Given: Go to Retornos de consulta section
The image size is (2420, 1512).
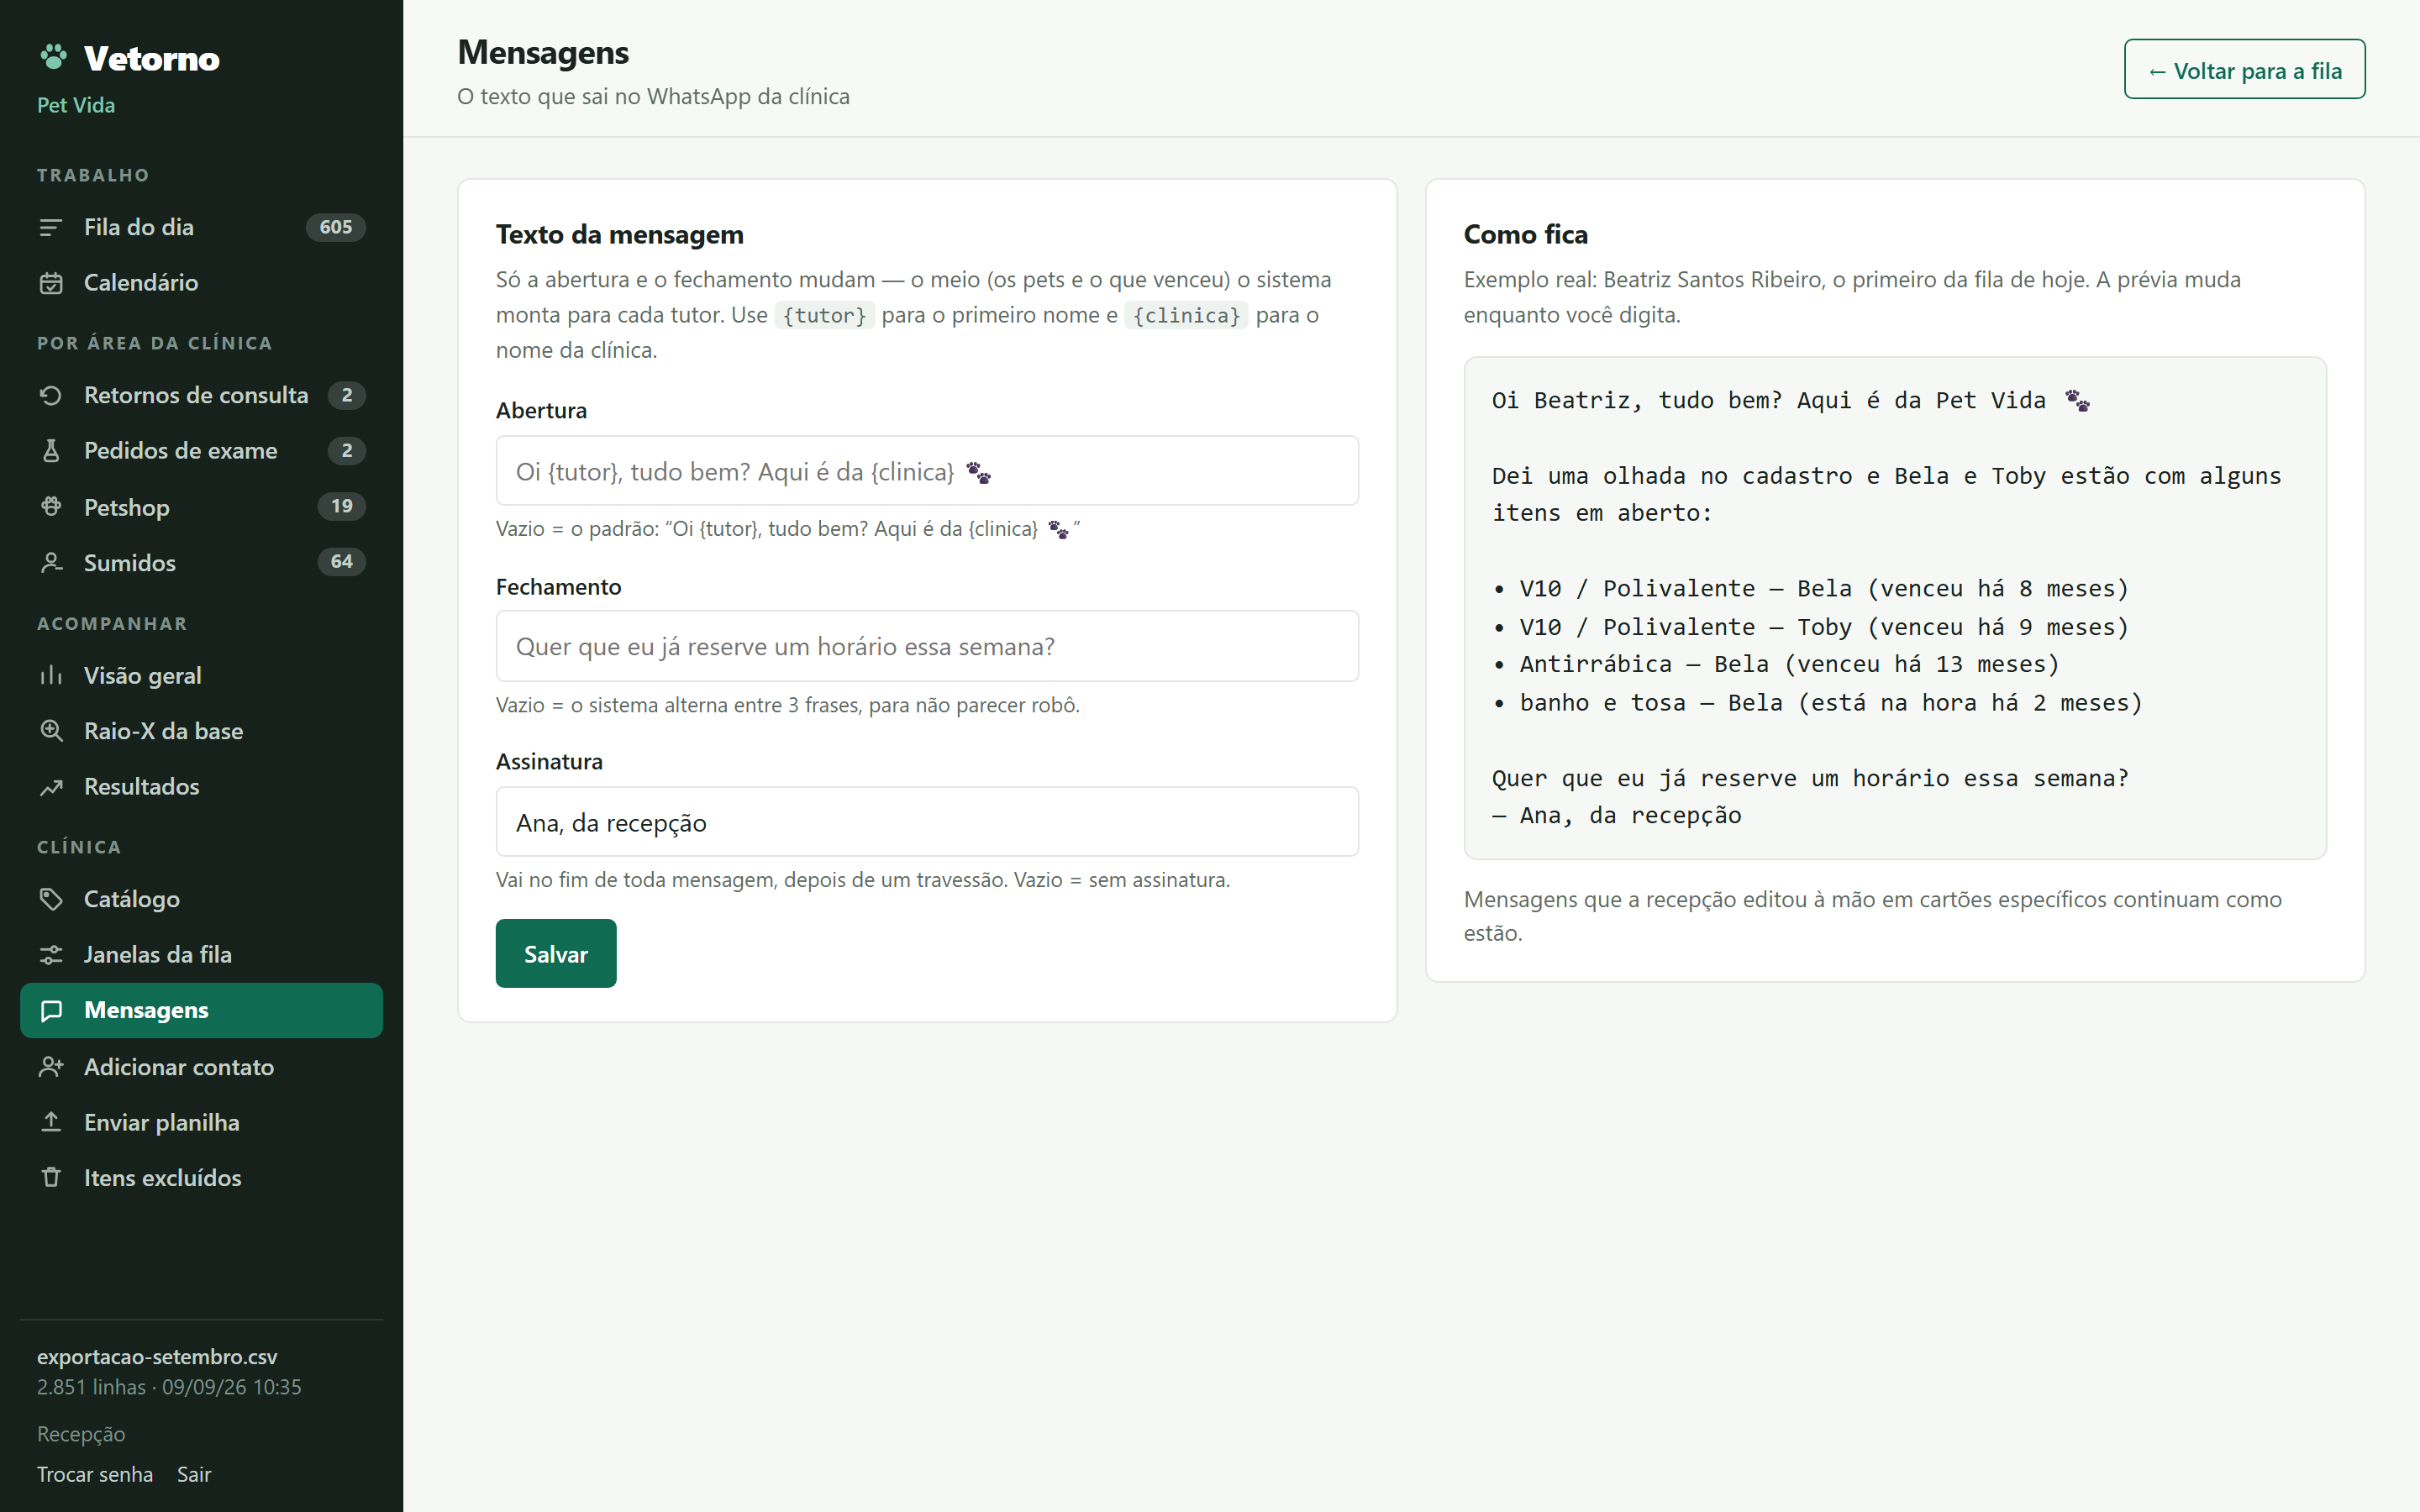Looking at the screenshot, I should click(x=201, y=395).
